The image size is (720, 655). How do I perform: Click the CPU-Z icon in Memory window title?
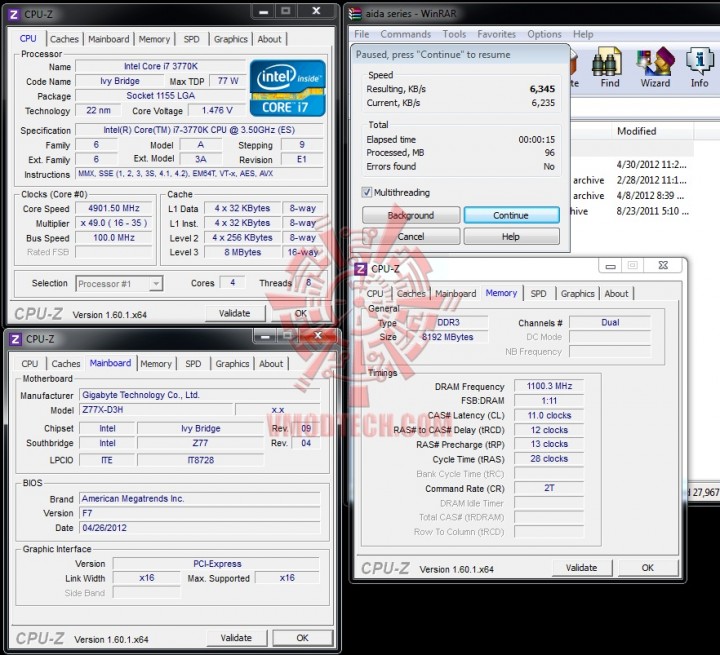coord(361,269)
